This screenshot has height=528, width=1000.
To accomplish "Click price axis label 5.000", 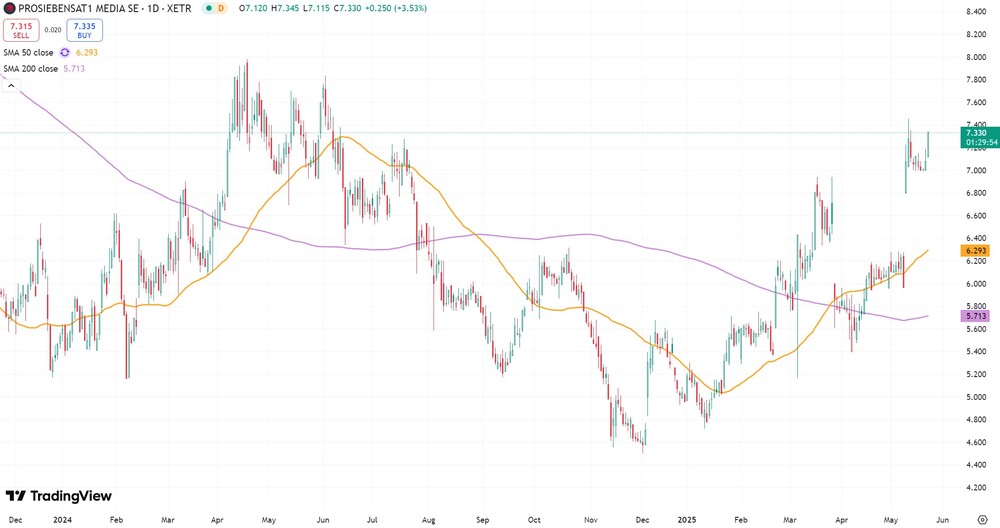I will 976,397.
